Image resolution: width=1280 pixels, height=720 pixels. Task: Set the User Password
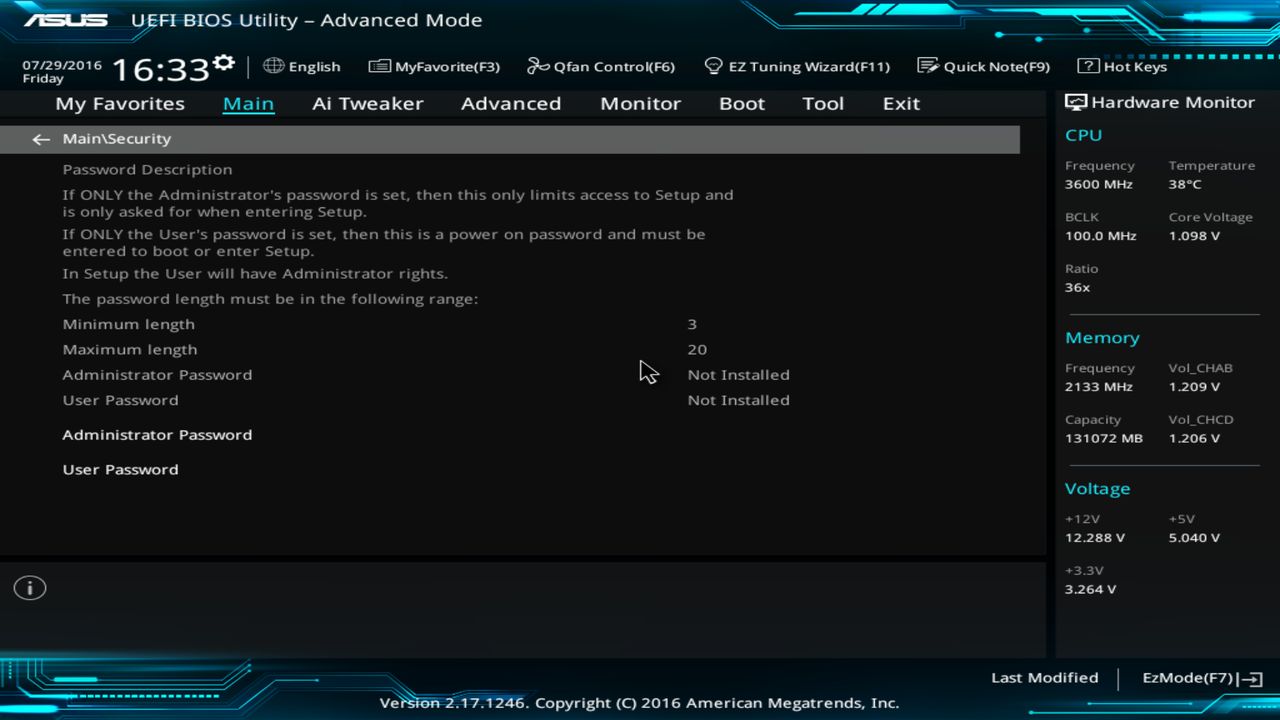(120, 469)
